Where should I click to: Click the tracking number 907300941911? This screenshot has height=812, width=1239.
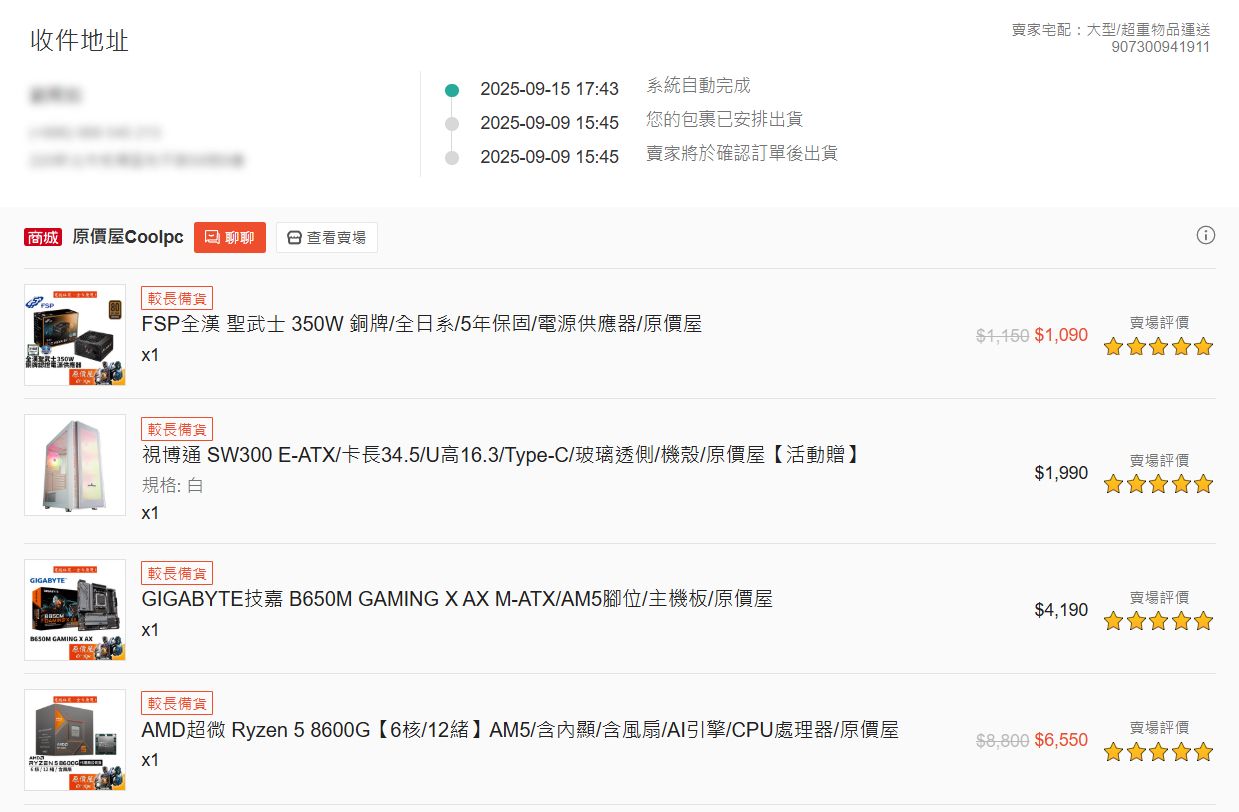coord(1160,47)
